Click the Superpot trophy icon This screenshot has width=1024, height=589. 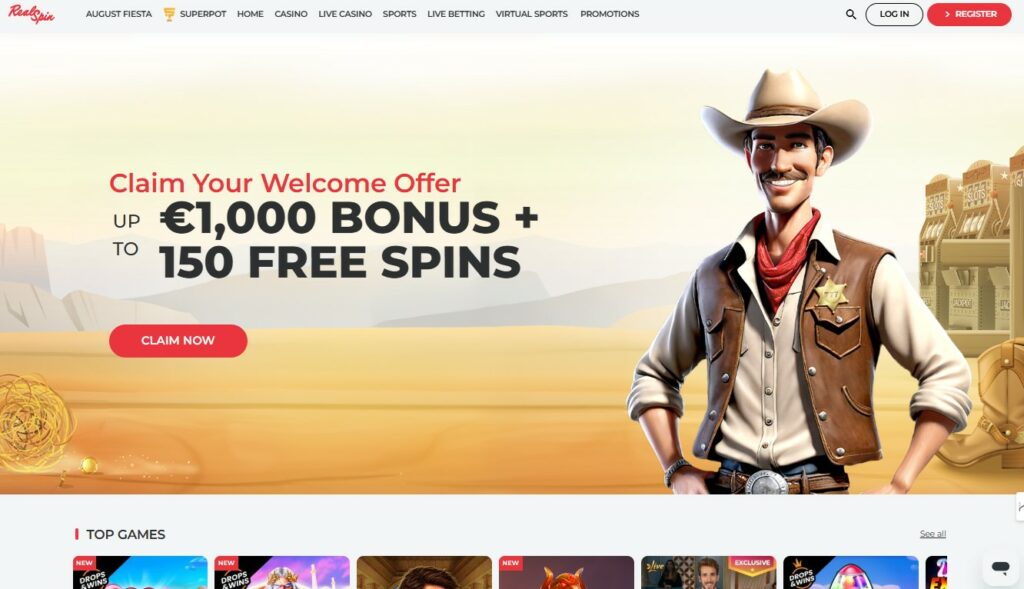169,14
